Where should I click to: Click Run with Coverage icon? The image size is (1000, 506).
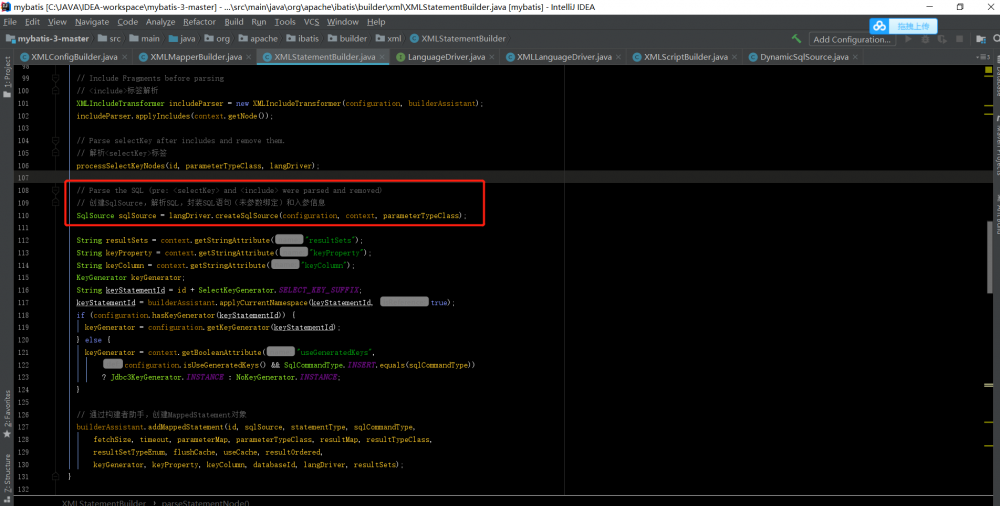coord(942,39)
